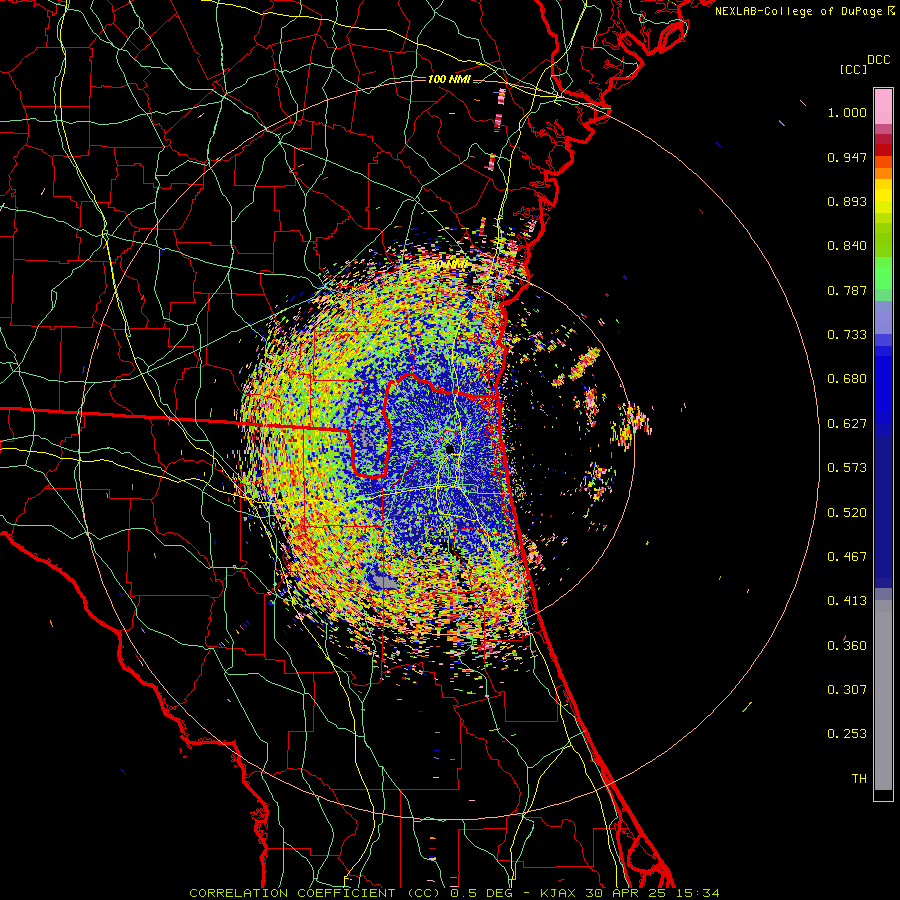Screen dimensions: 900x900
Task: Click the 0.467 scale value
Action: tap(847, 557)
